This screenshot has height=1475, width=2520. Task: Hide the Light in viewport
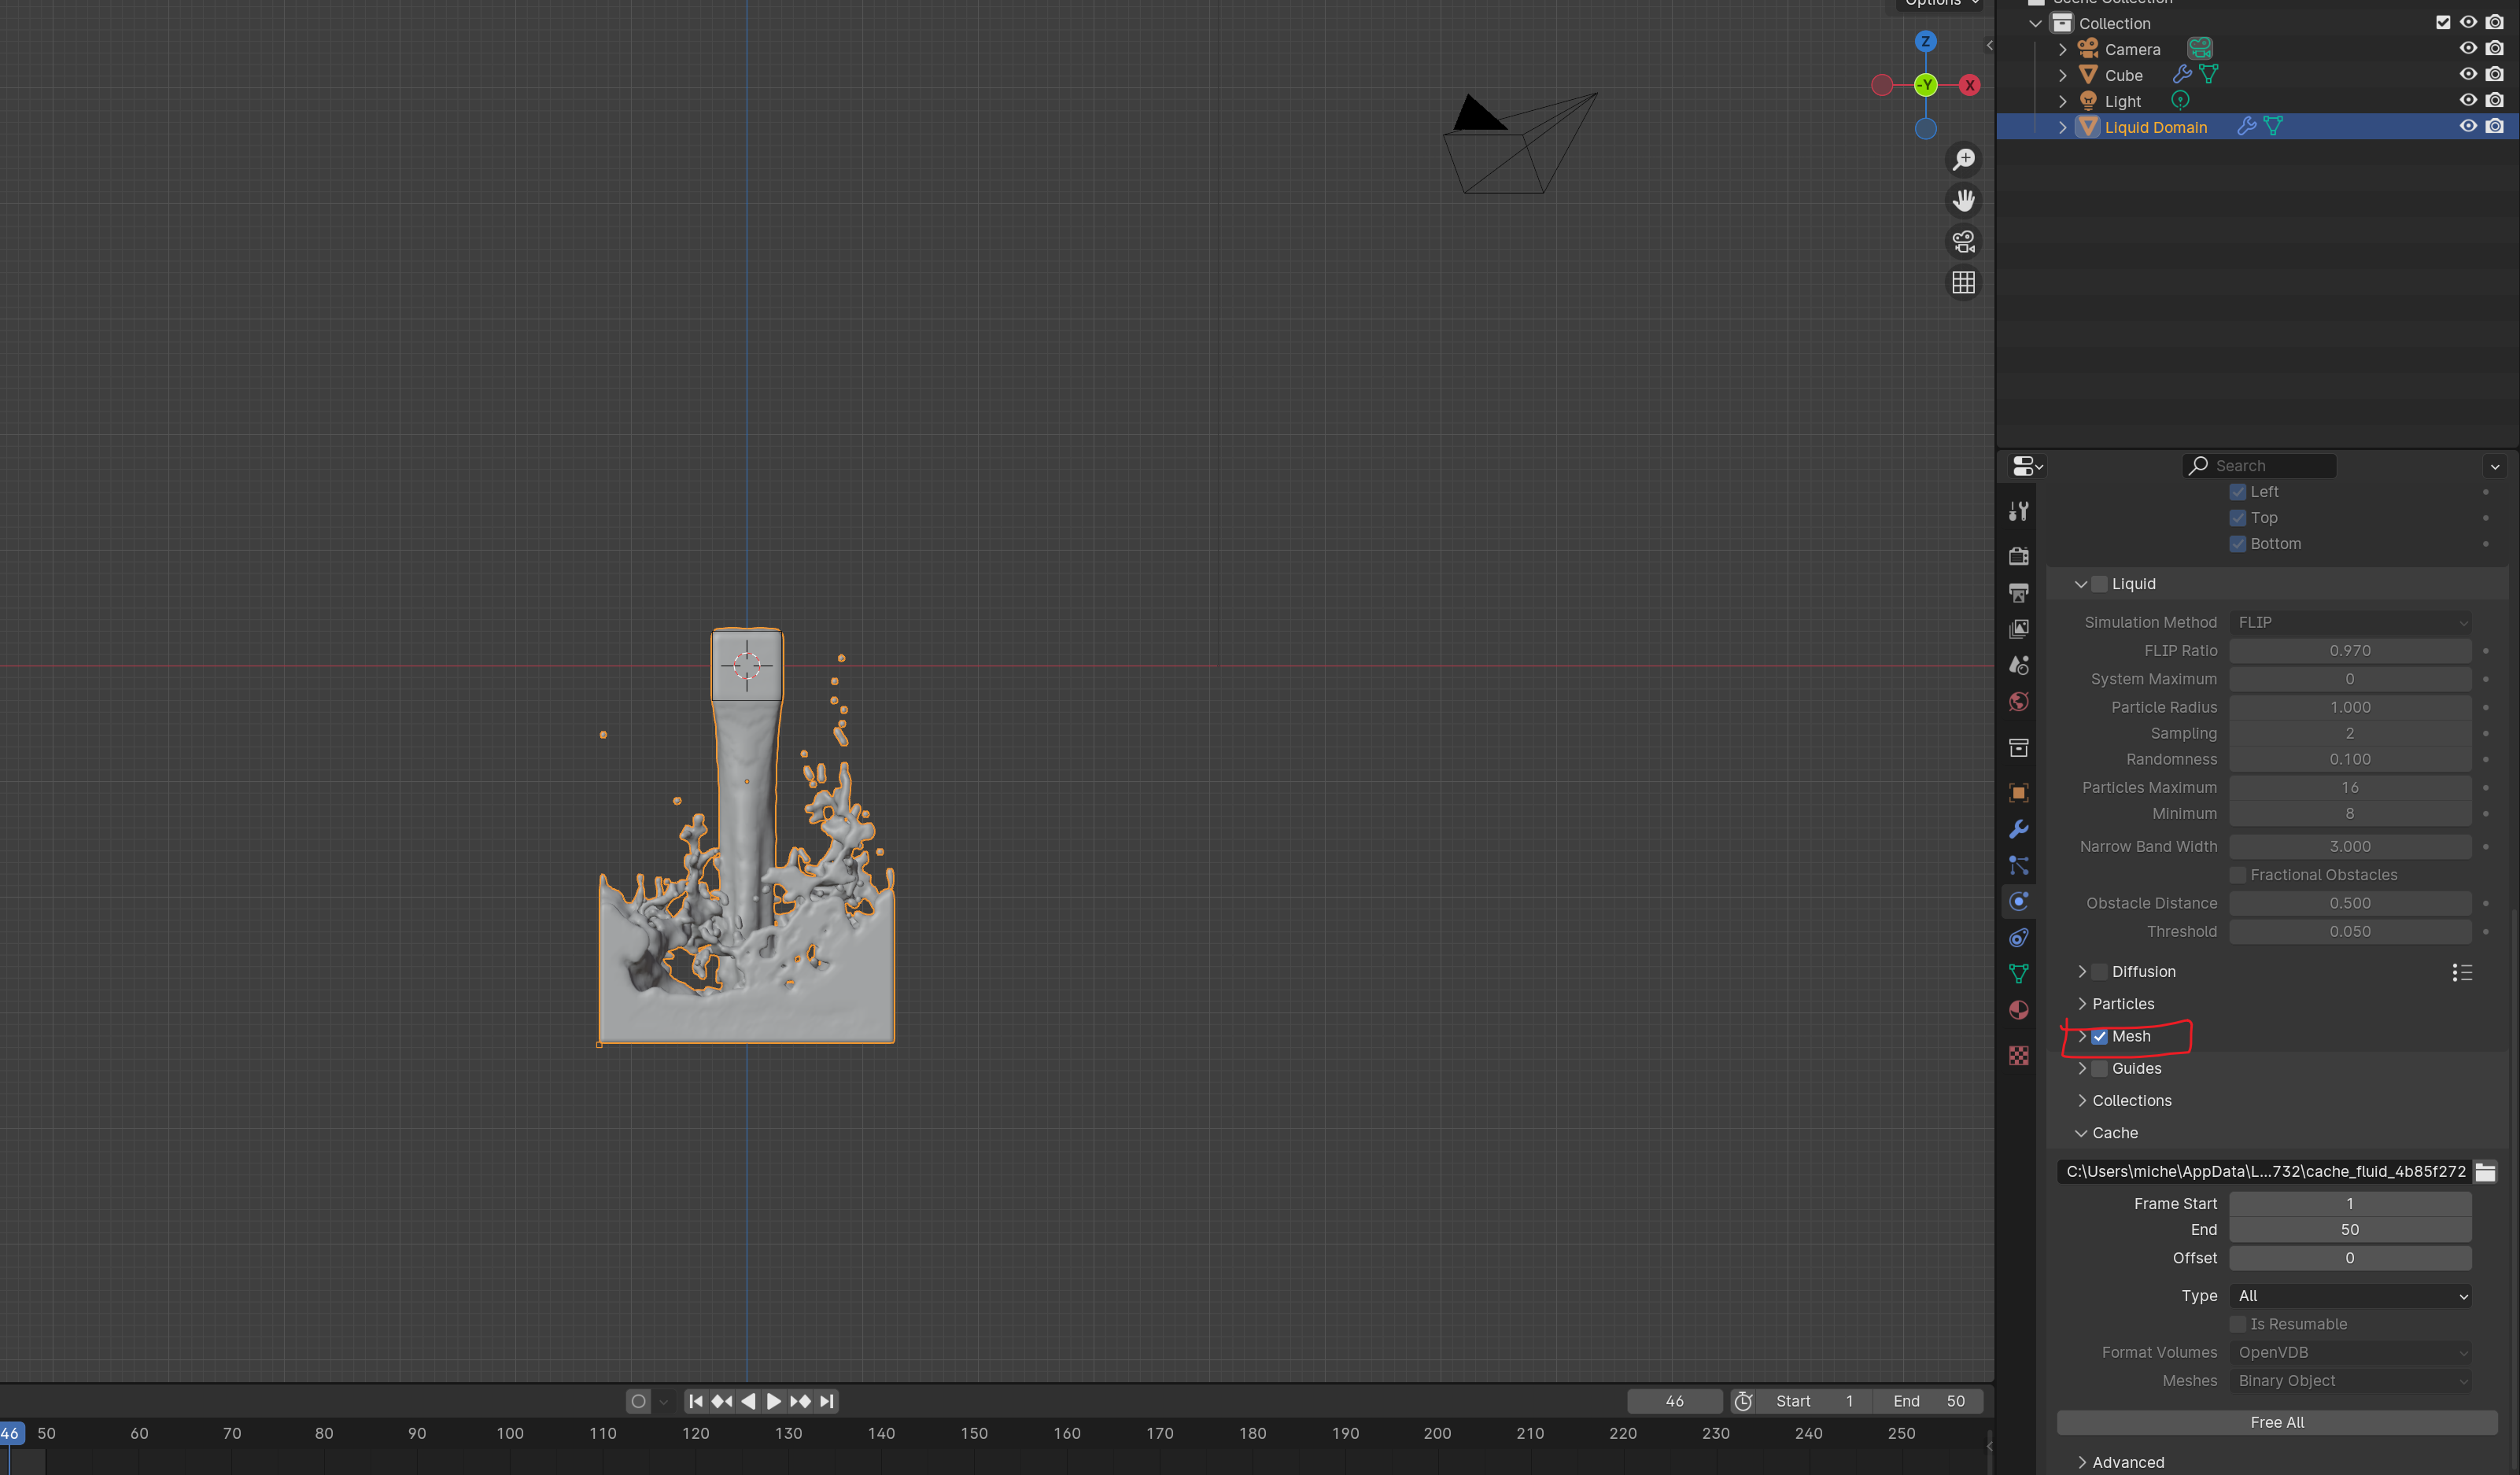point(2467,100)
